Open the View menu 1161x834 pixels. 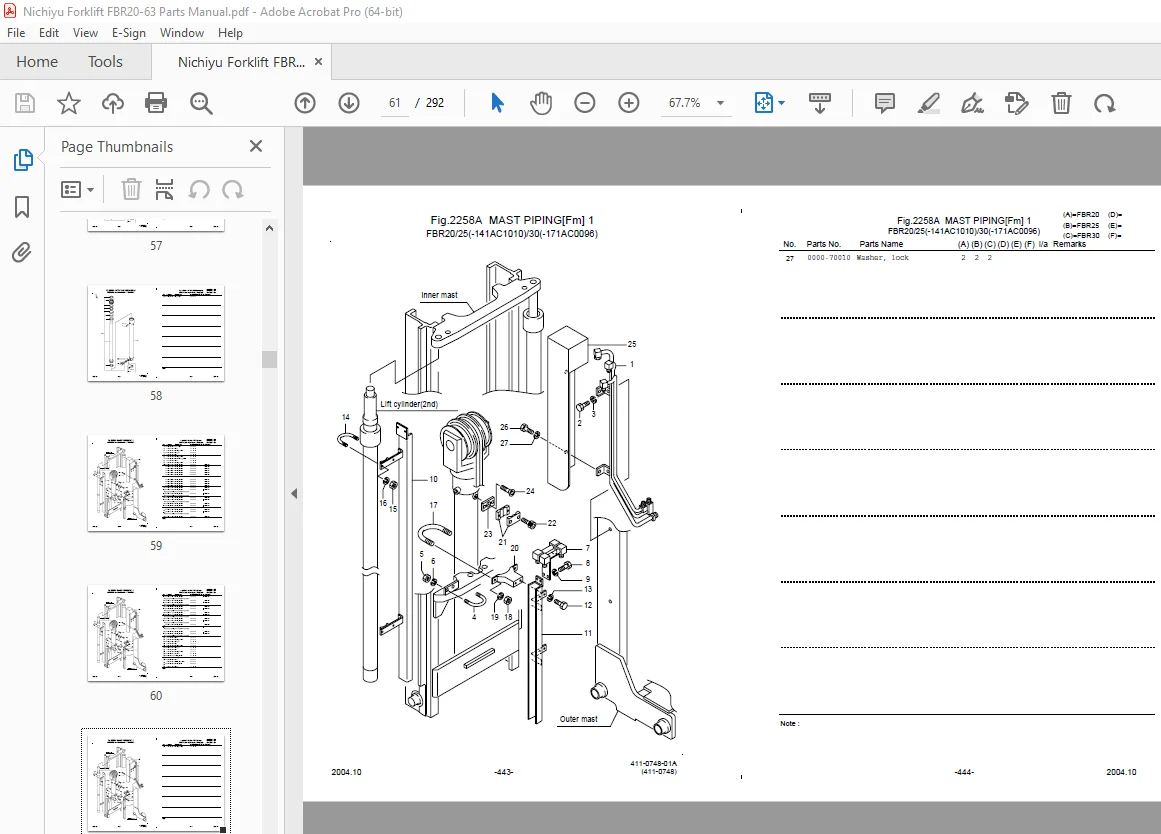coord(85,33)
